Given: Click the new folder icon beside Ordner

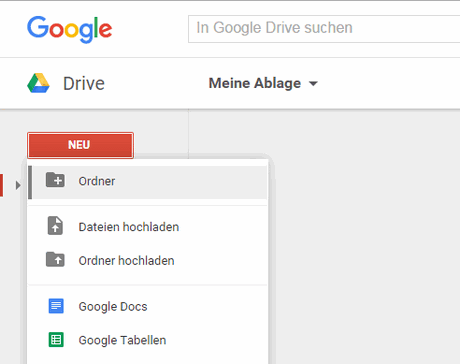Looking at the screenshot, I should pos(55,180).
